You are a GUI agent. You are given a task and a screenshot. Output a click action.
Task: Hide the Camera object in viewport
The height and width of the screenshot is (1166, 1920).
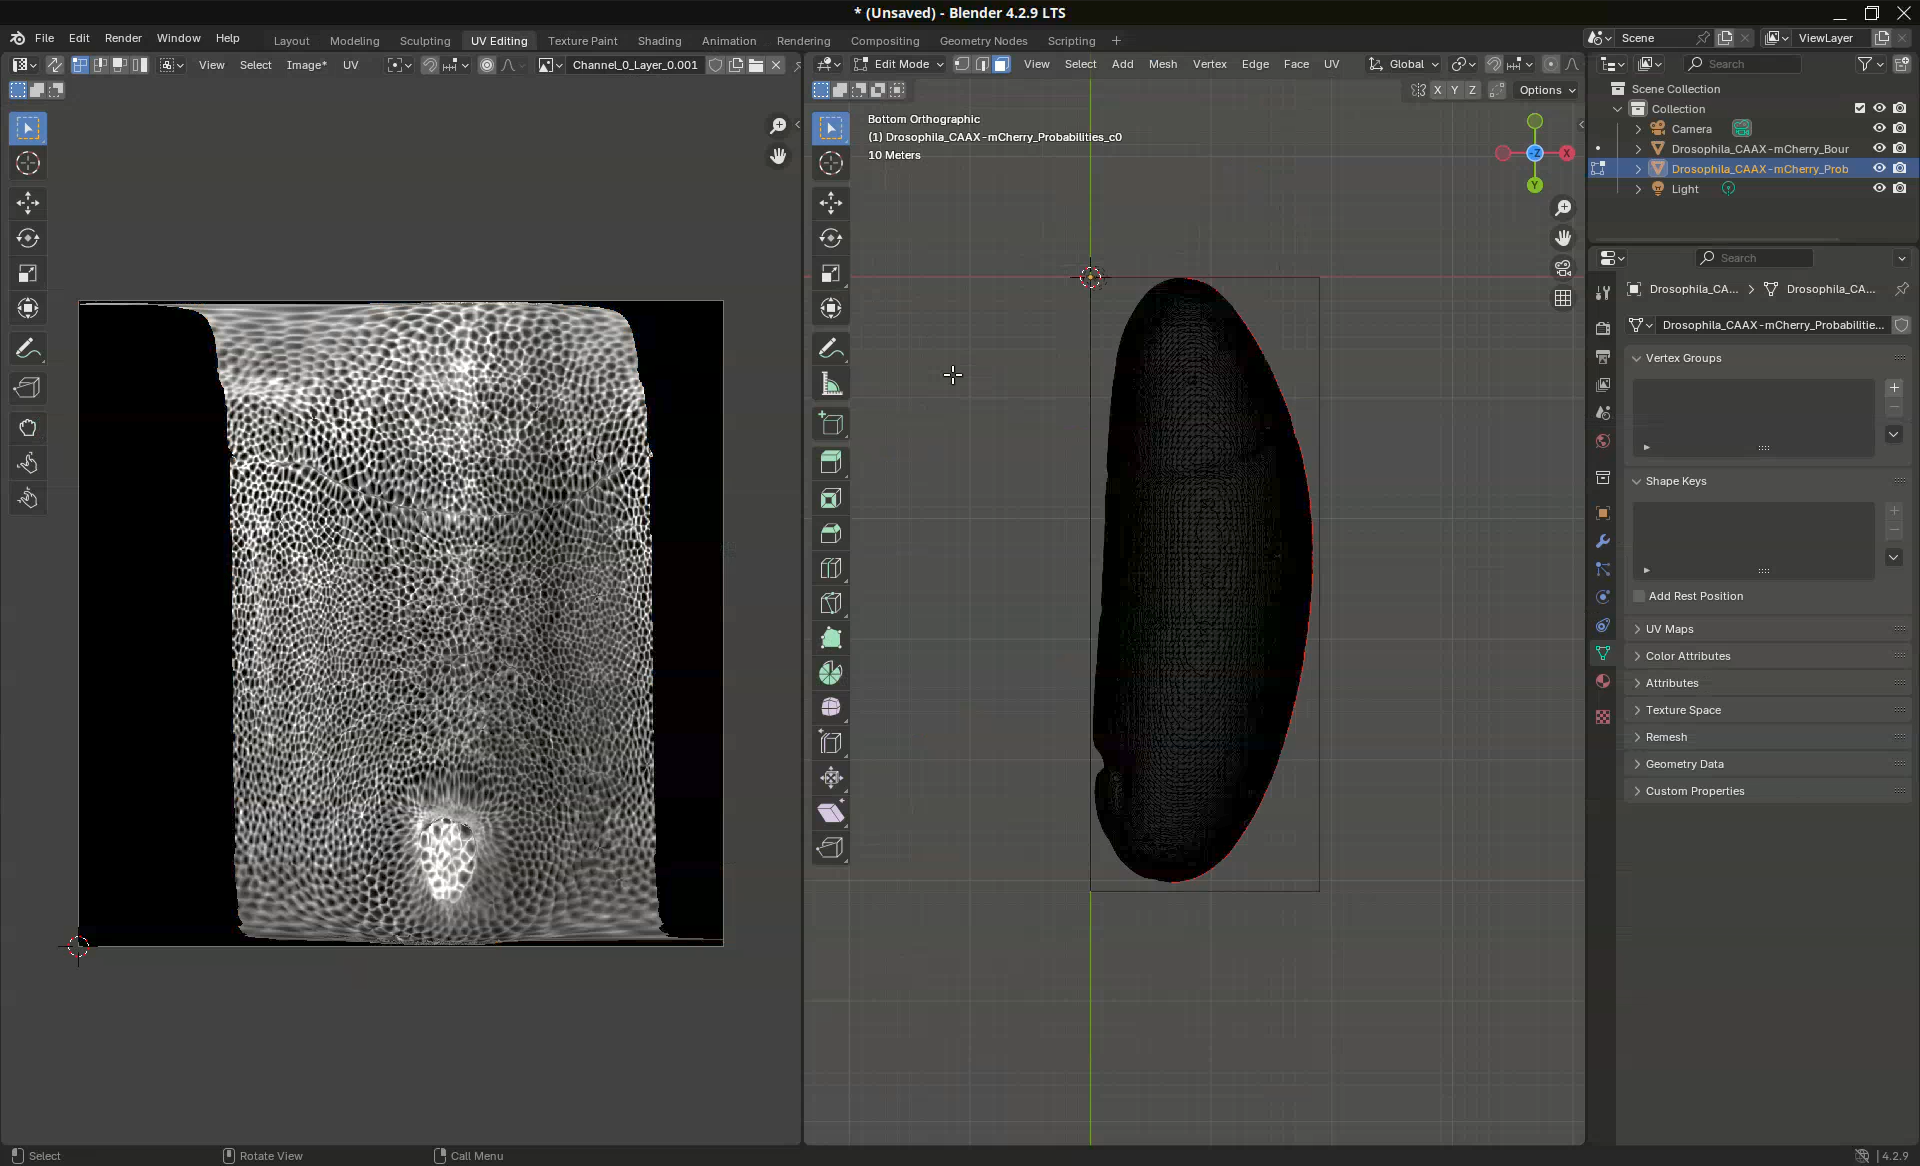[x=1879, y=128]
